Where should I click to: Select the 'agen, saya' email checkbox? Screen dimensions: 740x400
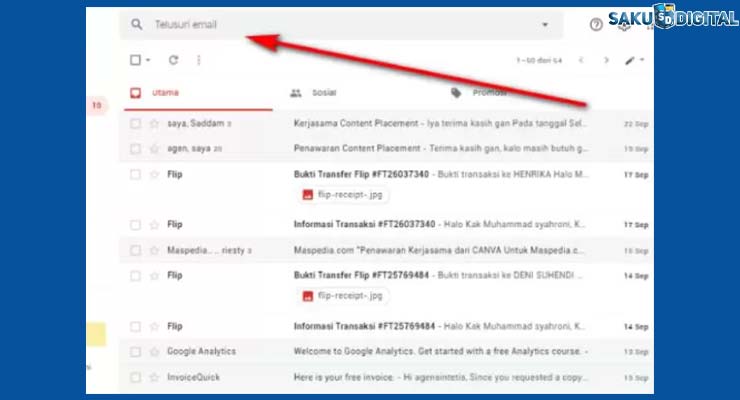pos(135,149)
